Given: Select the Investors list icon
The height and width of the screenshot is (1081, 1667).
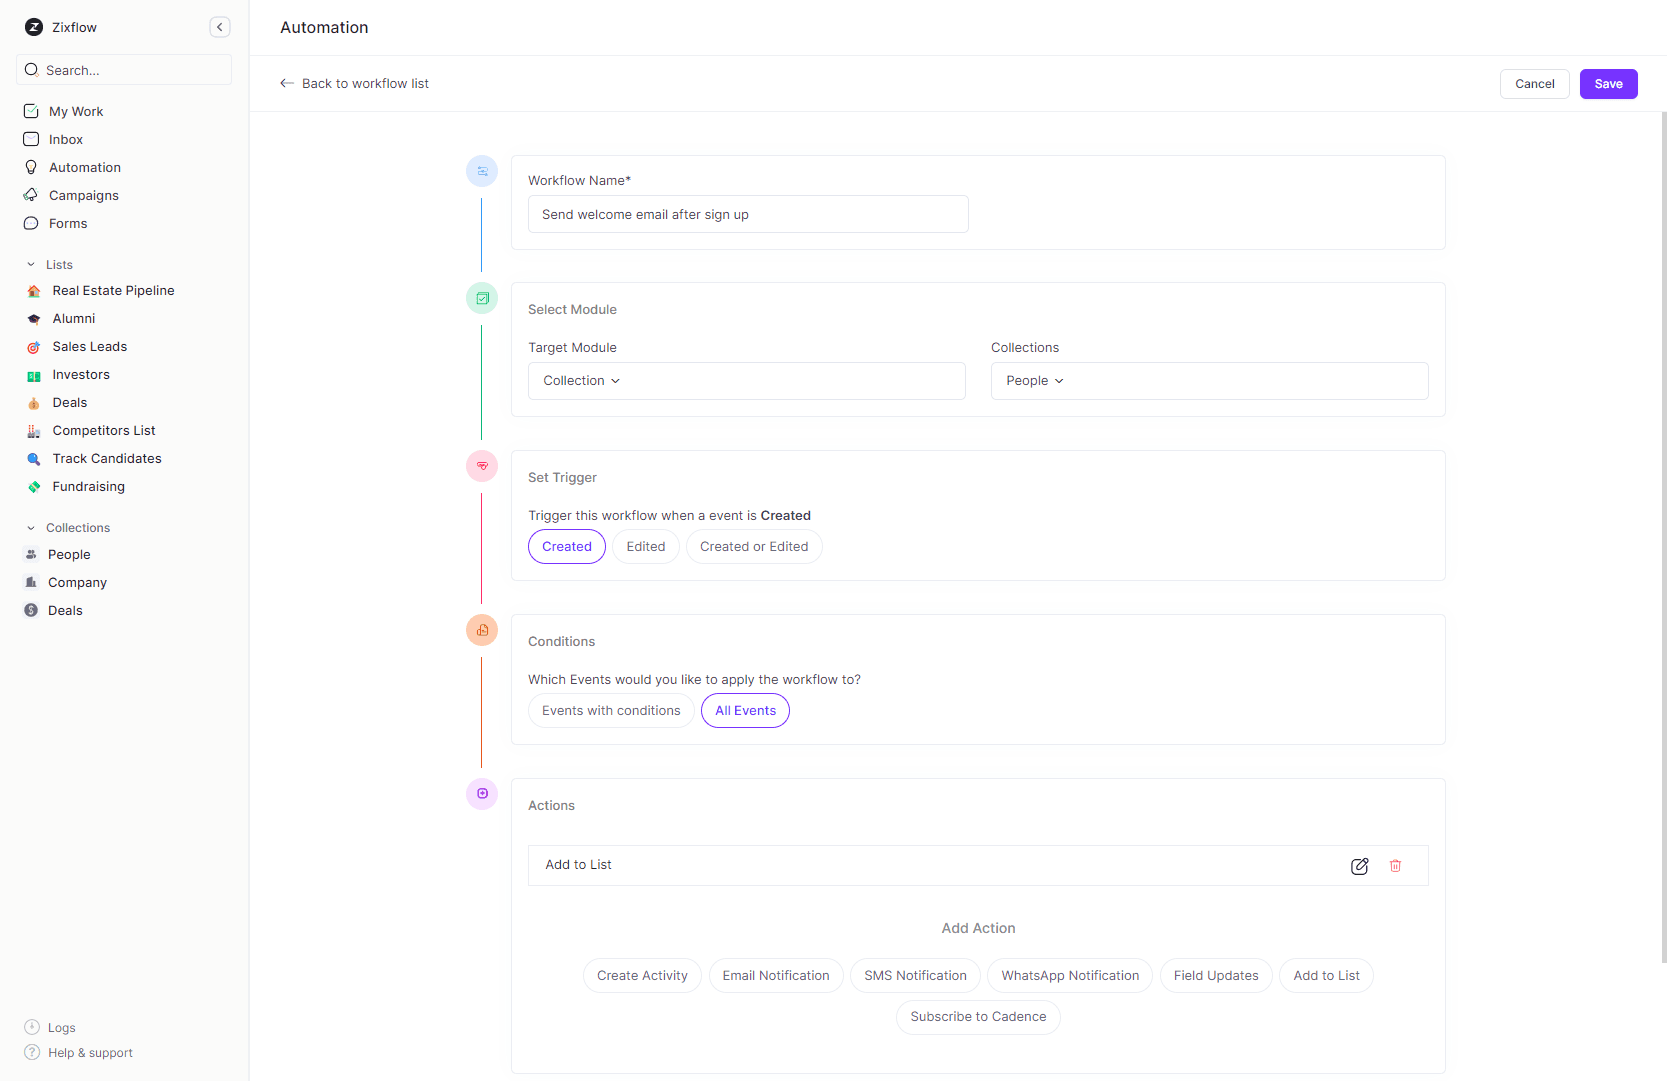Looking at the screenshot, I should pyautogui.click(x=33, y=374).
